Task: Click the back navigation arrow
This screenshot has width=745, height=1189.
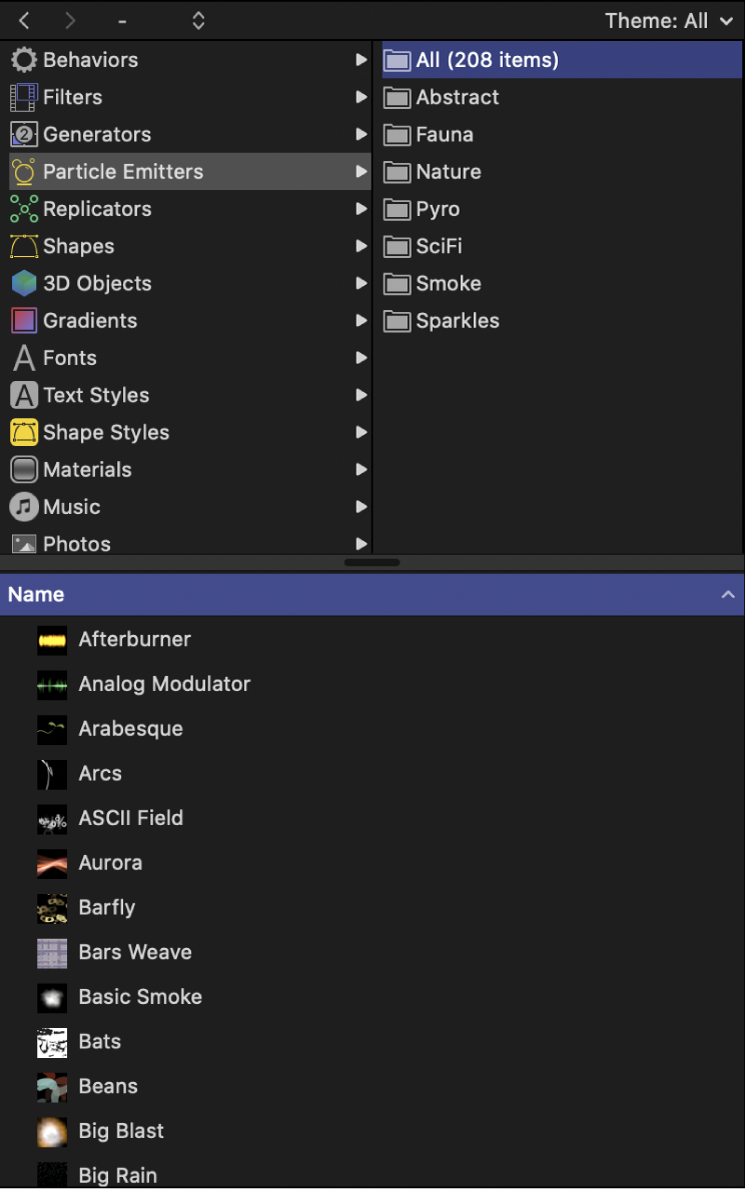Action: [x=22, y=20]
